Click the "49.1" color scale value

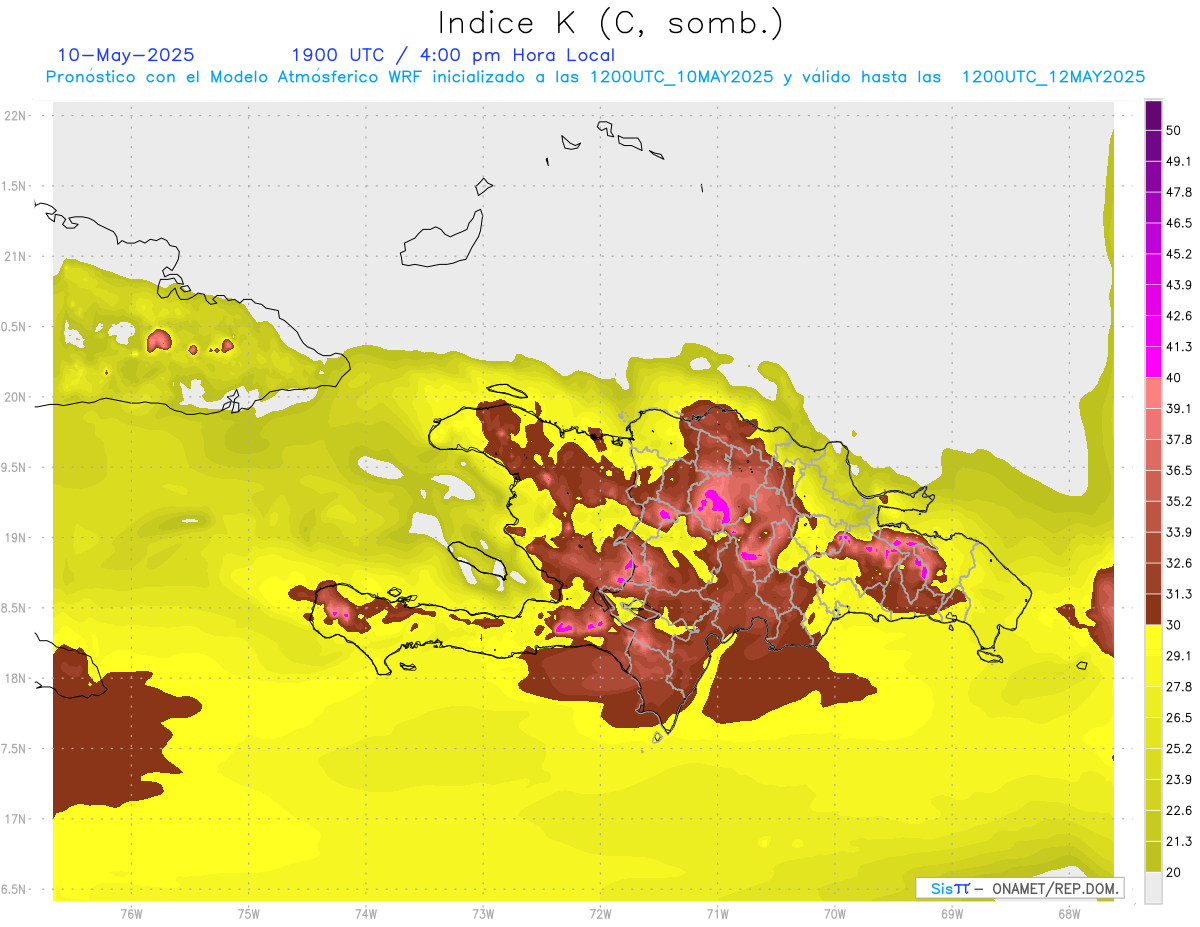click(1179, 161)
